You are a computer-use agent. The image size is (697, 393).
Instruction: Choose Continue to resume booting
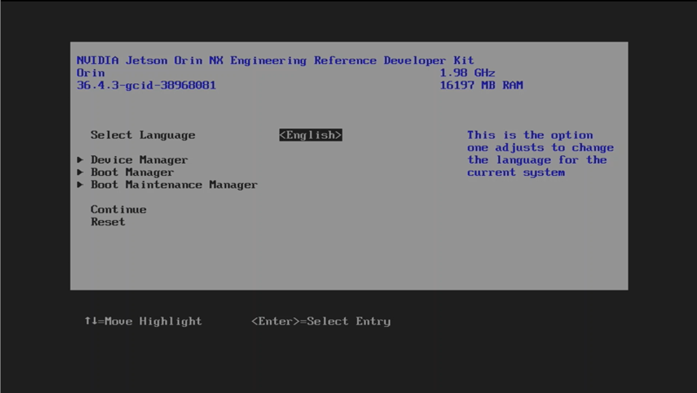118,209
